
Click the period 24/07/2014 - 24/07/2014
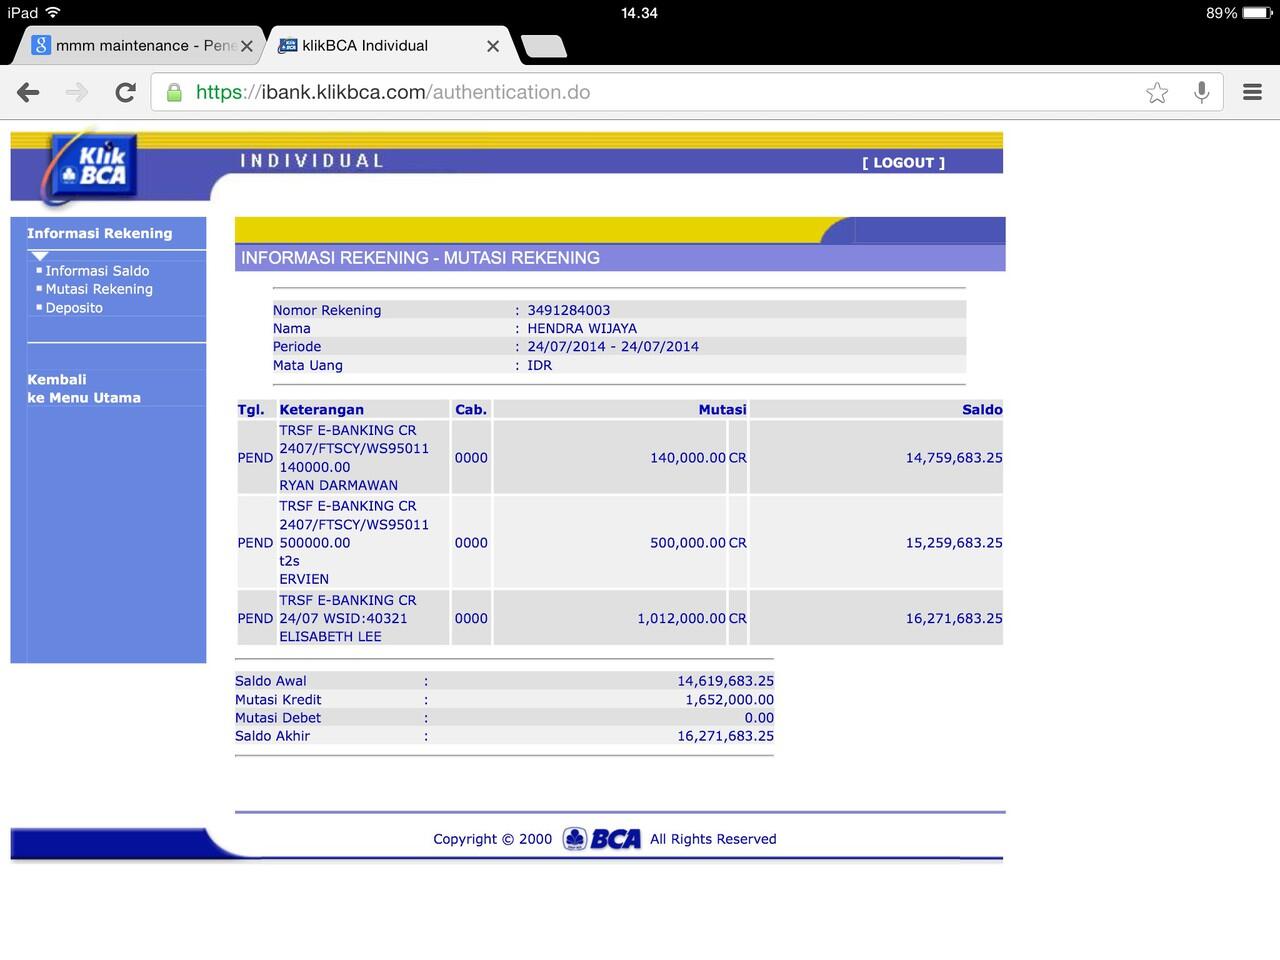pos(613,346)
